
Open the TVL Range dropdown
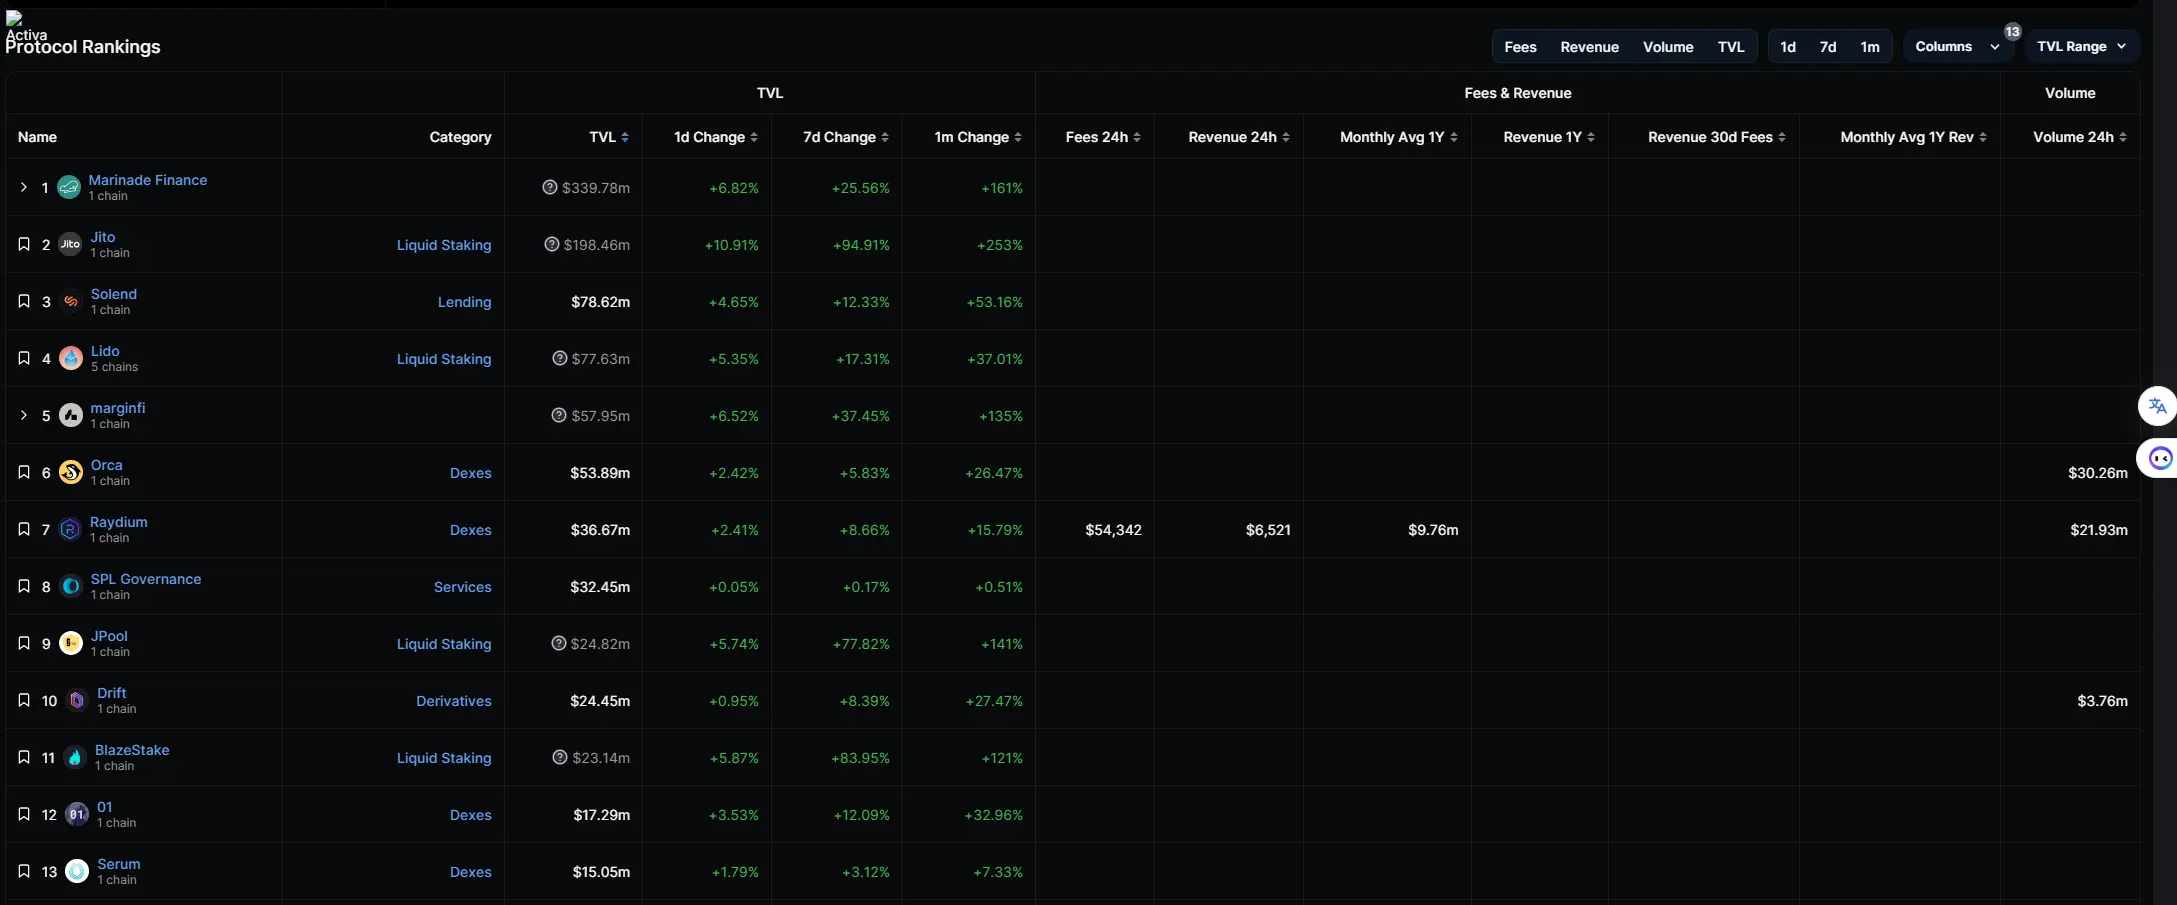(x=2081, y=47)
